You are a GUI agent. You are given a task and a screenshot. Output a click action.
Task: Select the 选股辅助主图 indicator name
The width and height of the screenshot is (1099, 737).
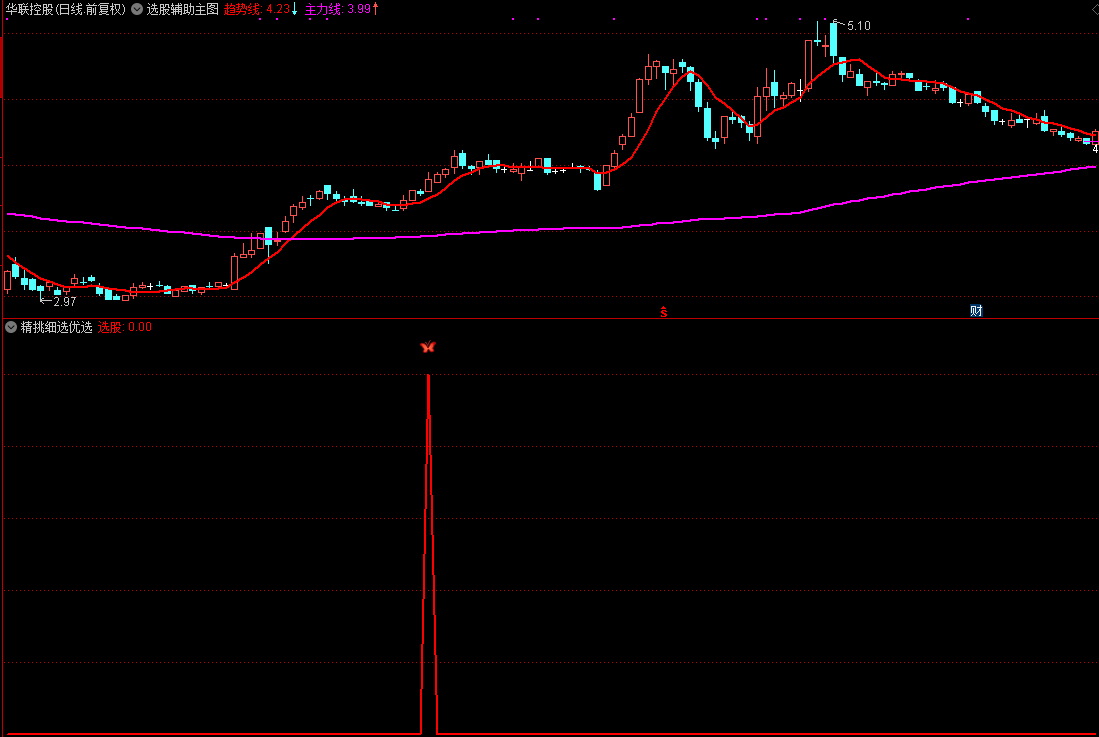(182, 9)
